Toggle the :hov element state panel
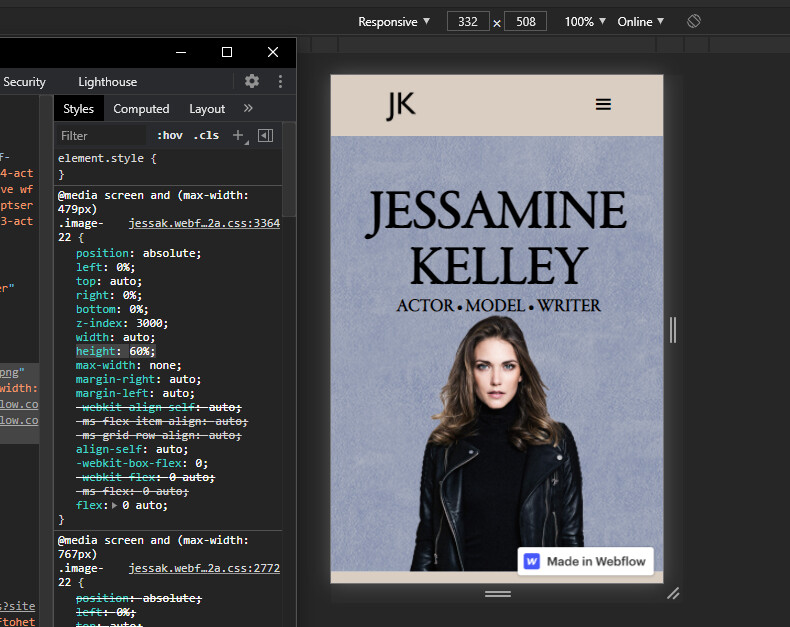This screenshot has width=790, height=627. tap(170, 135)
